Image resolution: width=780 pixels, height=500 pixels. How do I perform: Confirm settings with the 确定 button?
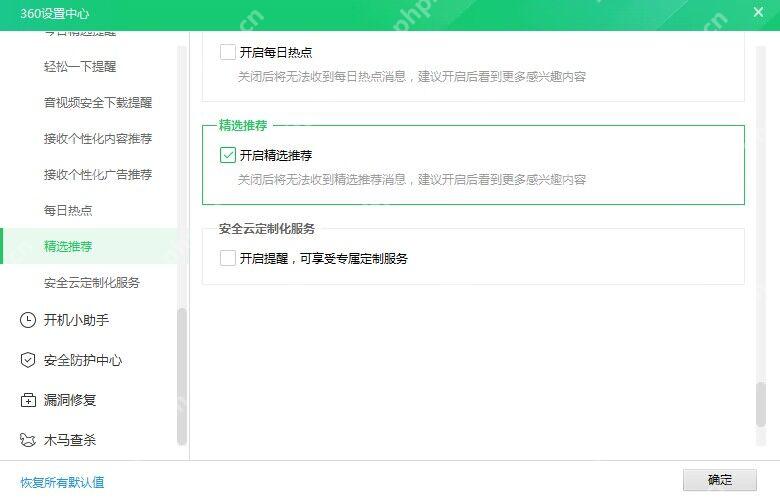(719, 480)
